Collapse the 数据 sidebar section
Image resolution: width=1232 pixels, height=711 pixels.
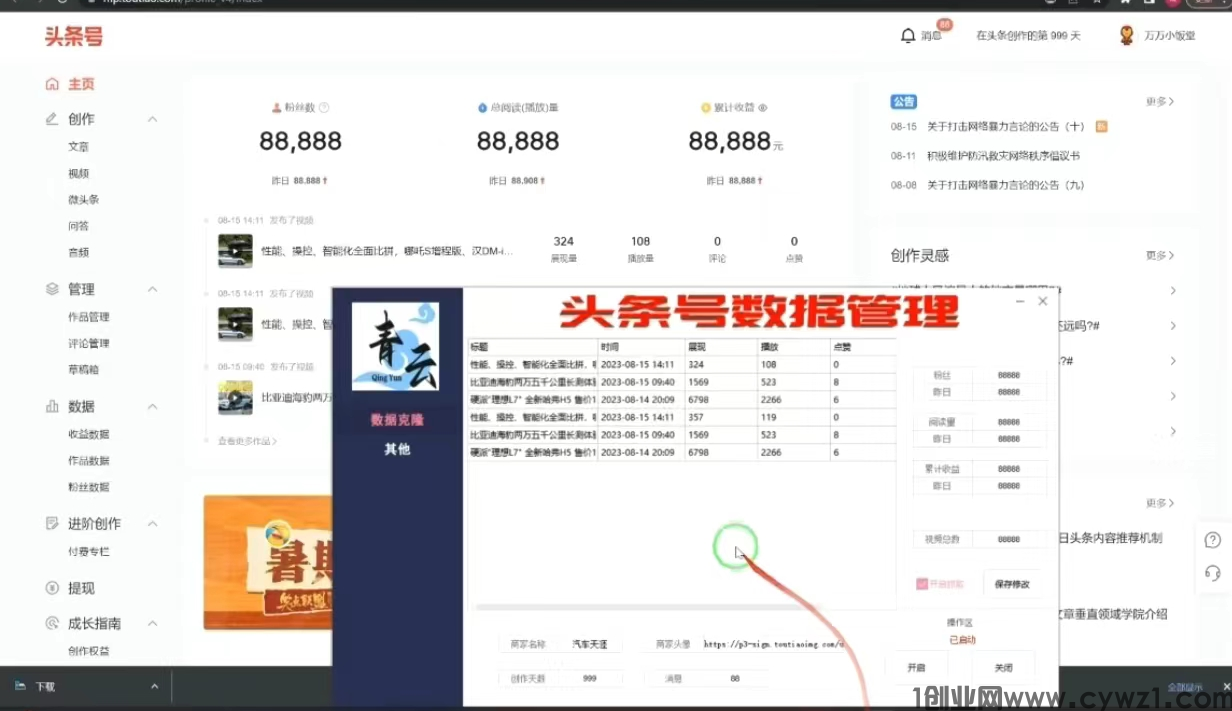point(152,407)
